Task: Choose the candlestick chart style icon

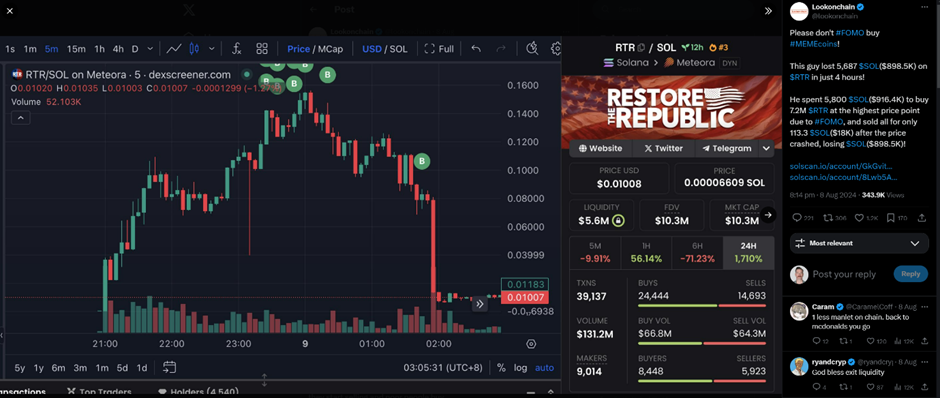Action: [x=194, y=49]
